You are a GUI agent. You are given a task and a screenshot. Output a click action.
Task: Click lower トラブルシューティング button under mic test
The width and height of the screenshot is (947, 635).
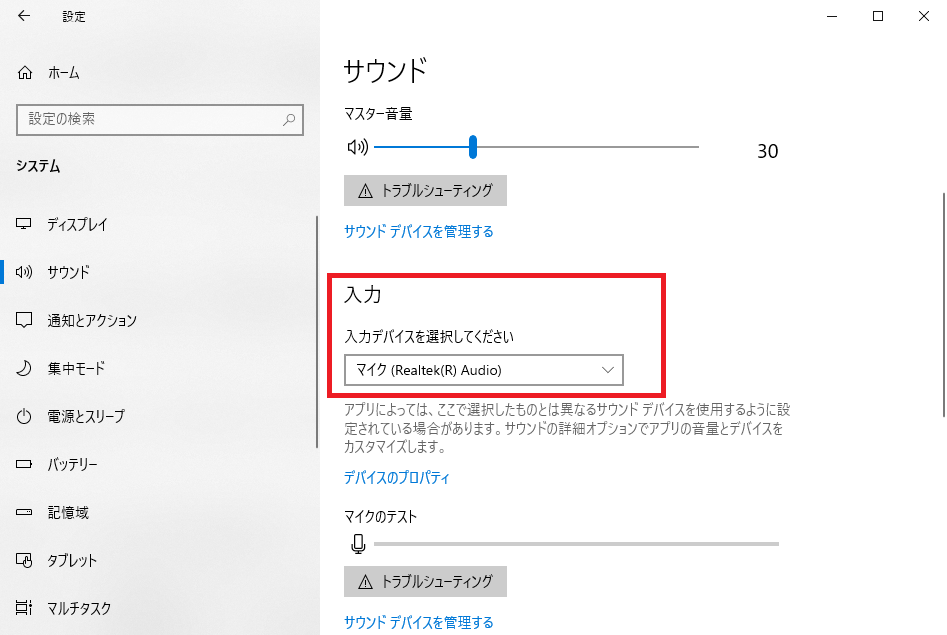coord(425,582)
